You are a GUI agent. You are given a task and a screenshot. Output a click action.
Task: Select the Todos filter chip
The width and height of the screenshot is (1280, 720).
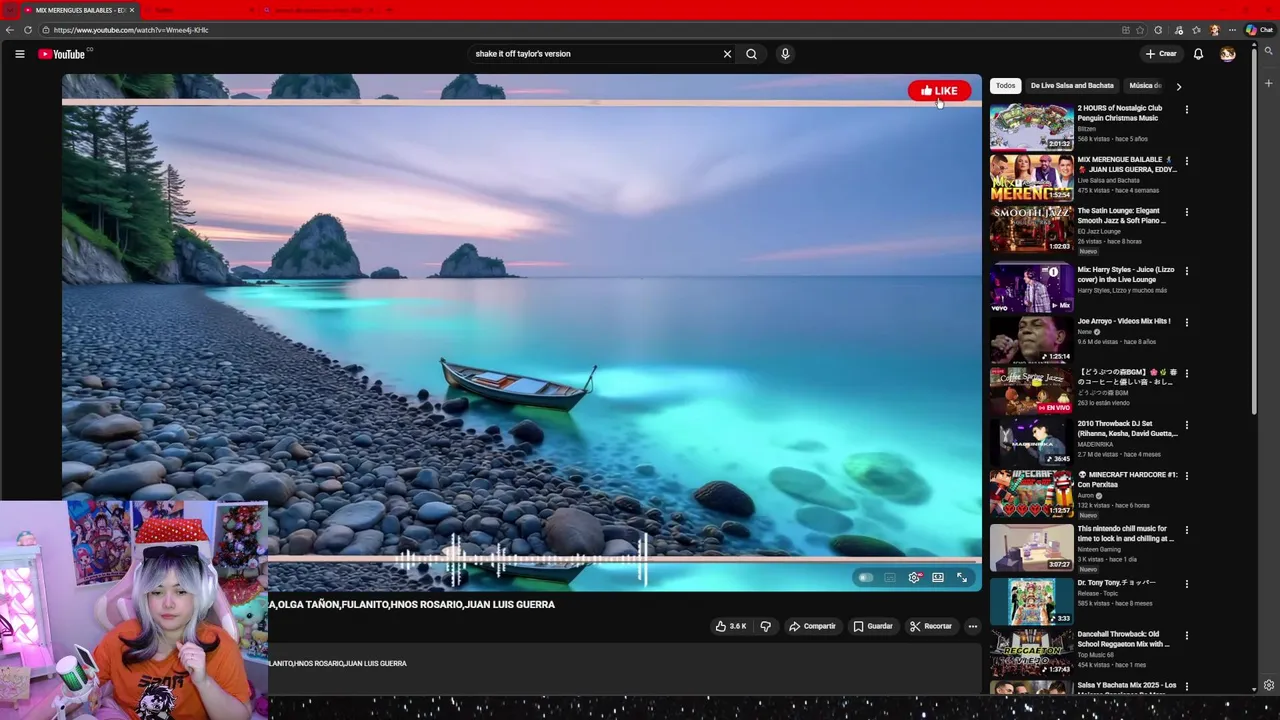1005,86
